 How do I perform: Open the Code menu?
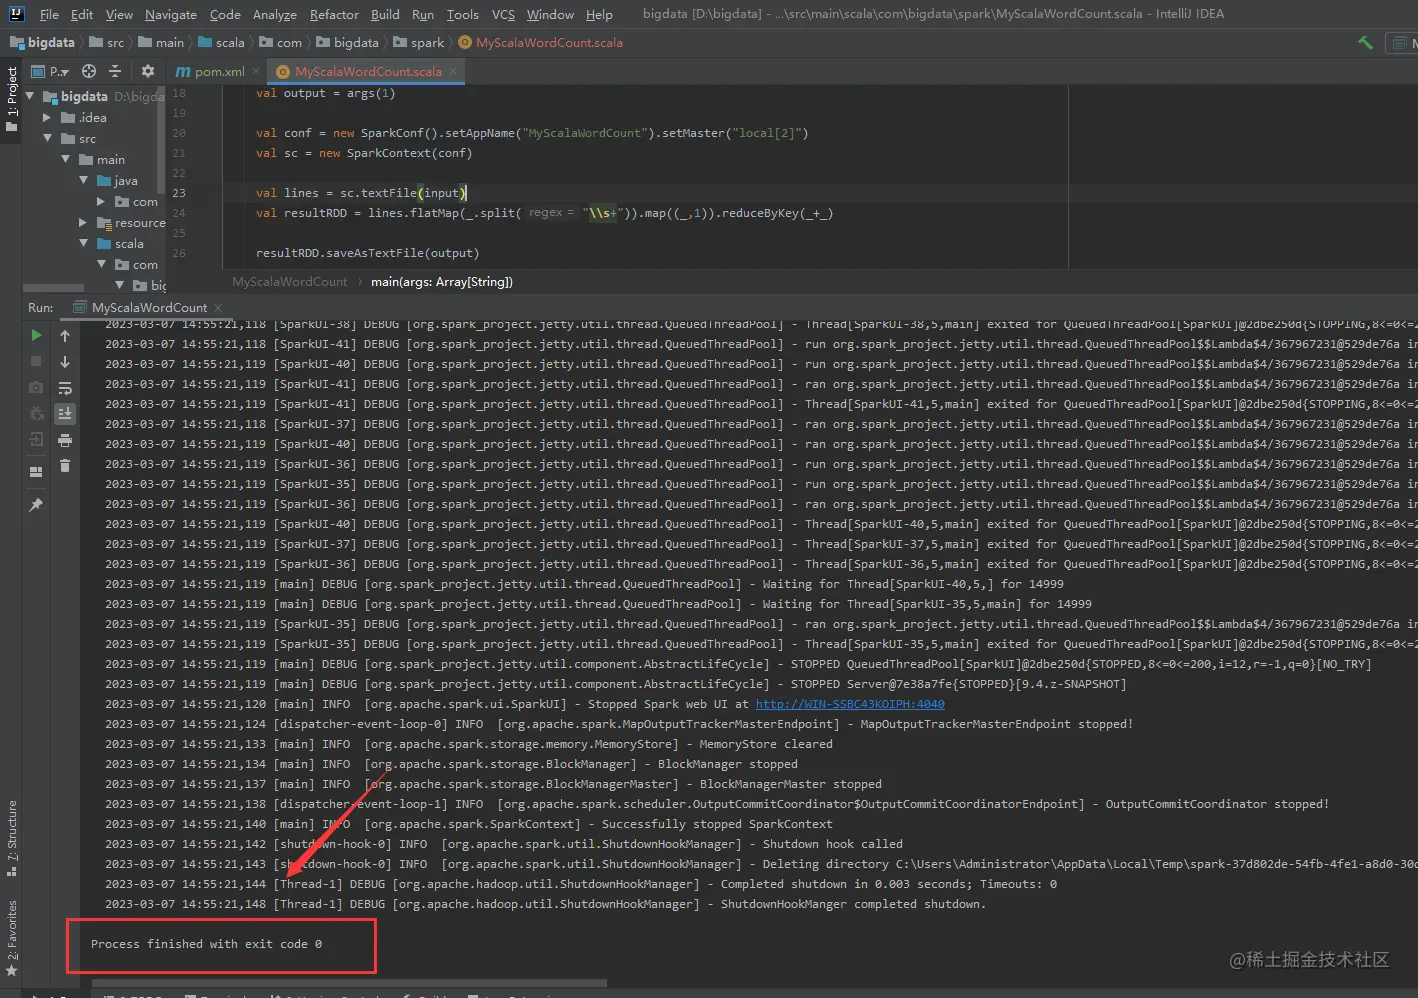(x=225, y=14)
